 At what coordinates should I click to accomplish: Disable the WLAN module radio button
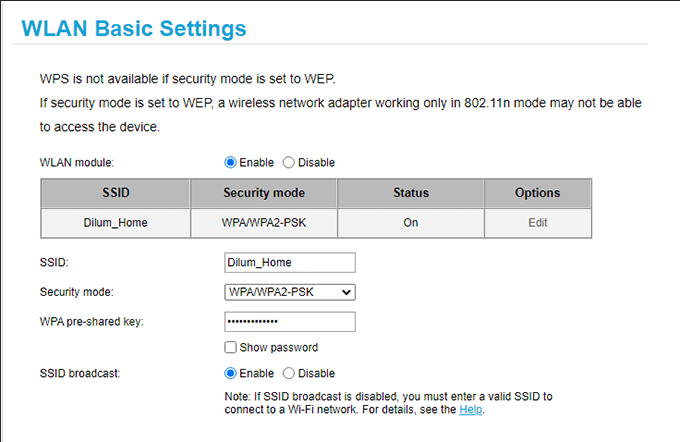click(289, 162)
